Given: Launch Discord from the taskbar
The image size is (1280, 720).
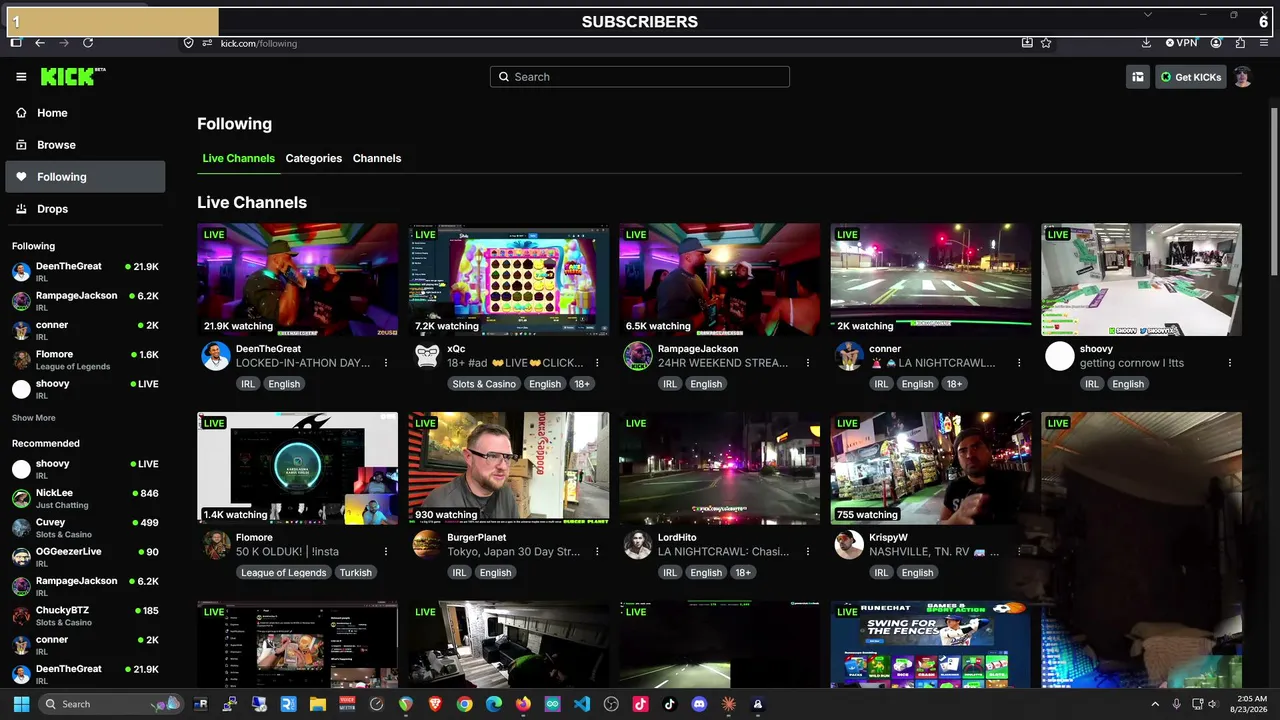Looking at the screenshot, I should (x=699, y=704).
